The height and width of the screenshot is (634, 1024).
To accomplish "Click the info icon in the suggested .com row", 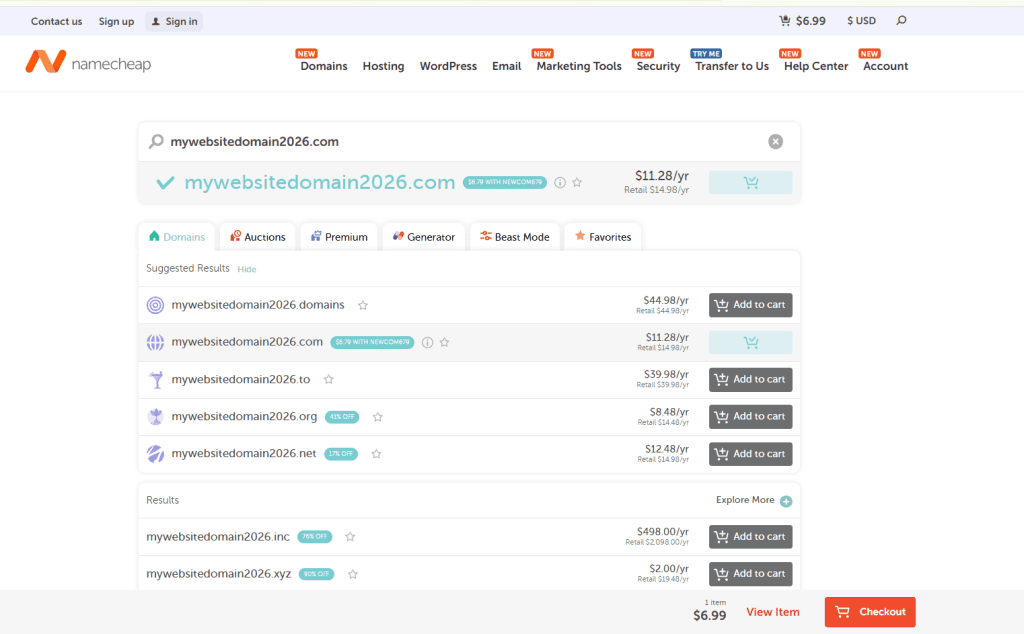I will click(427, 342).
